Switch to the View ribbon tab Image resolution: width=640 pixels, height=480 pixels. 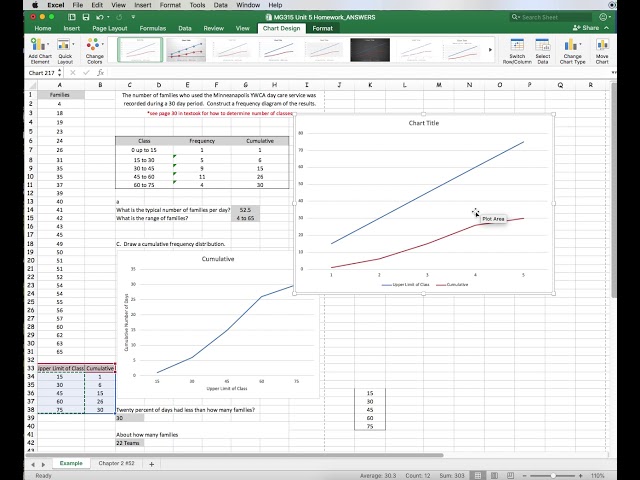242,28
